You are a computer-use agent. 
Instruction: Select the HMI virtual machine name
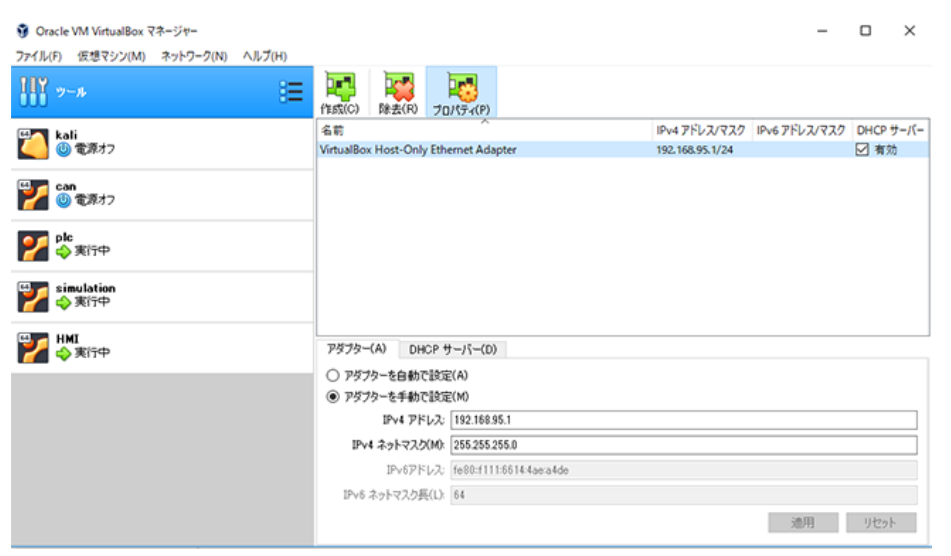pos(67,339)
